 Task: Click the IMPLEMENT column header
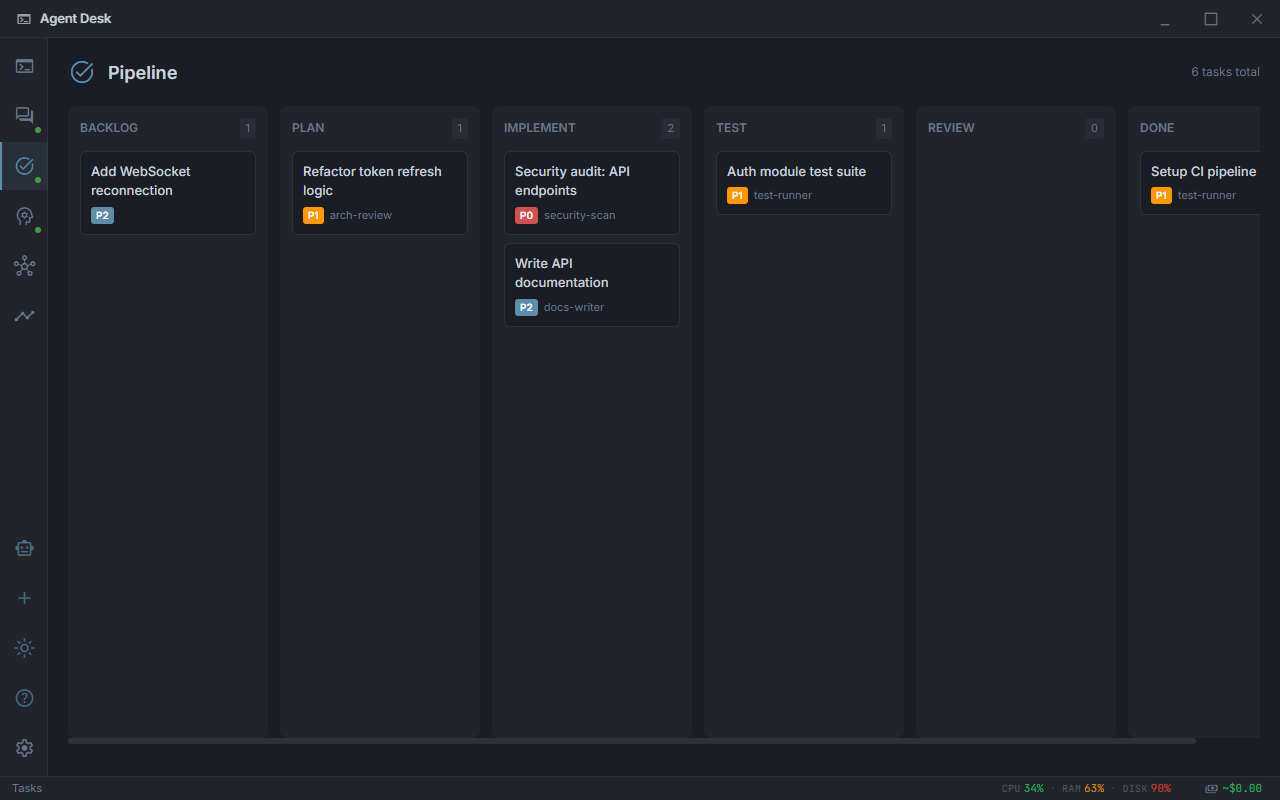(540, 128)
